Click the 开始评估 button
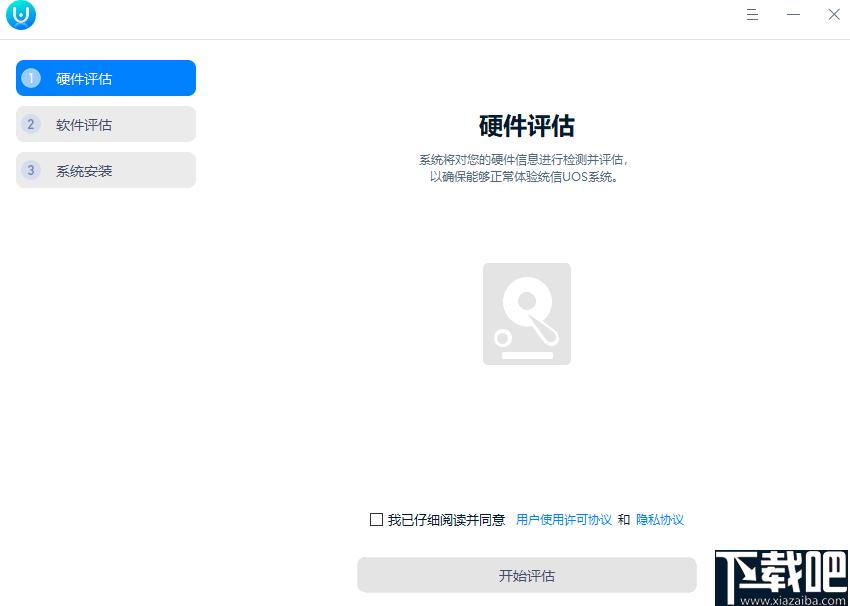The width and height of the screenshot is (850, 606). tap(526, 575)
